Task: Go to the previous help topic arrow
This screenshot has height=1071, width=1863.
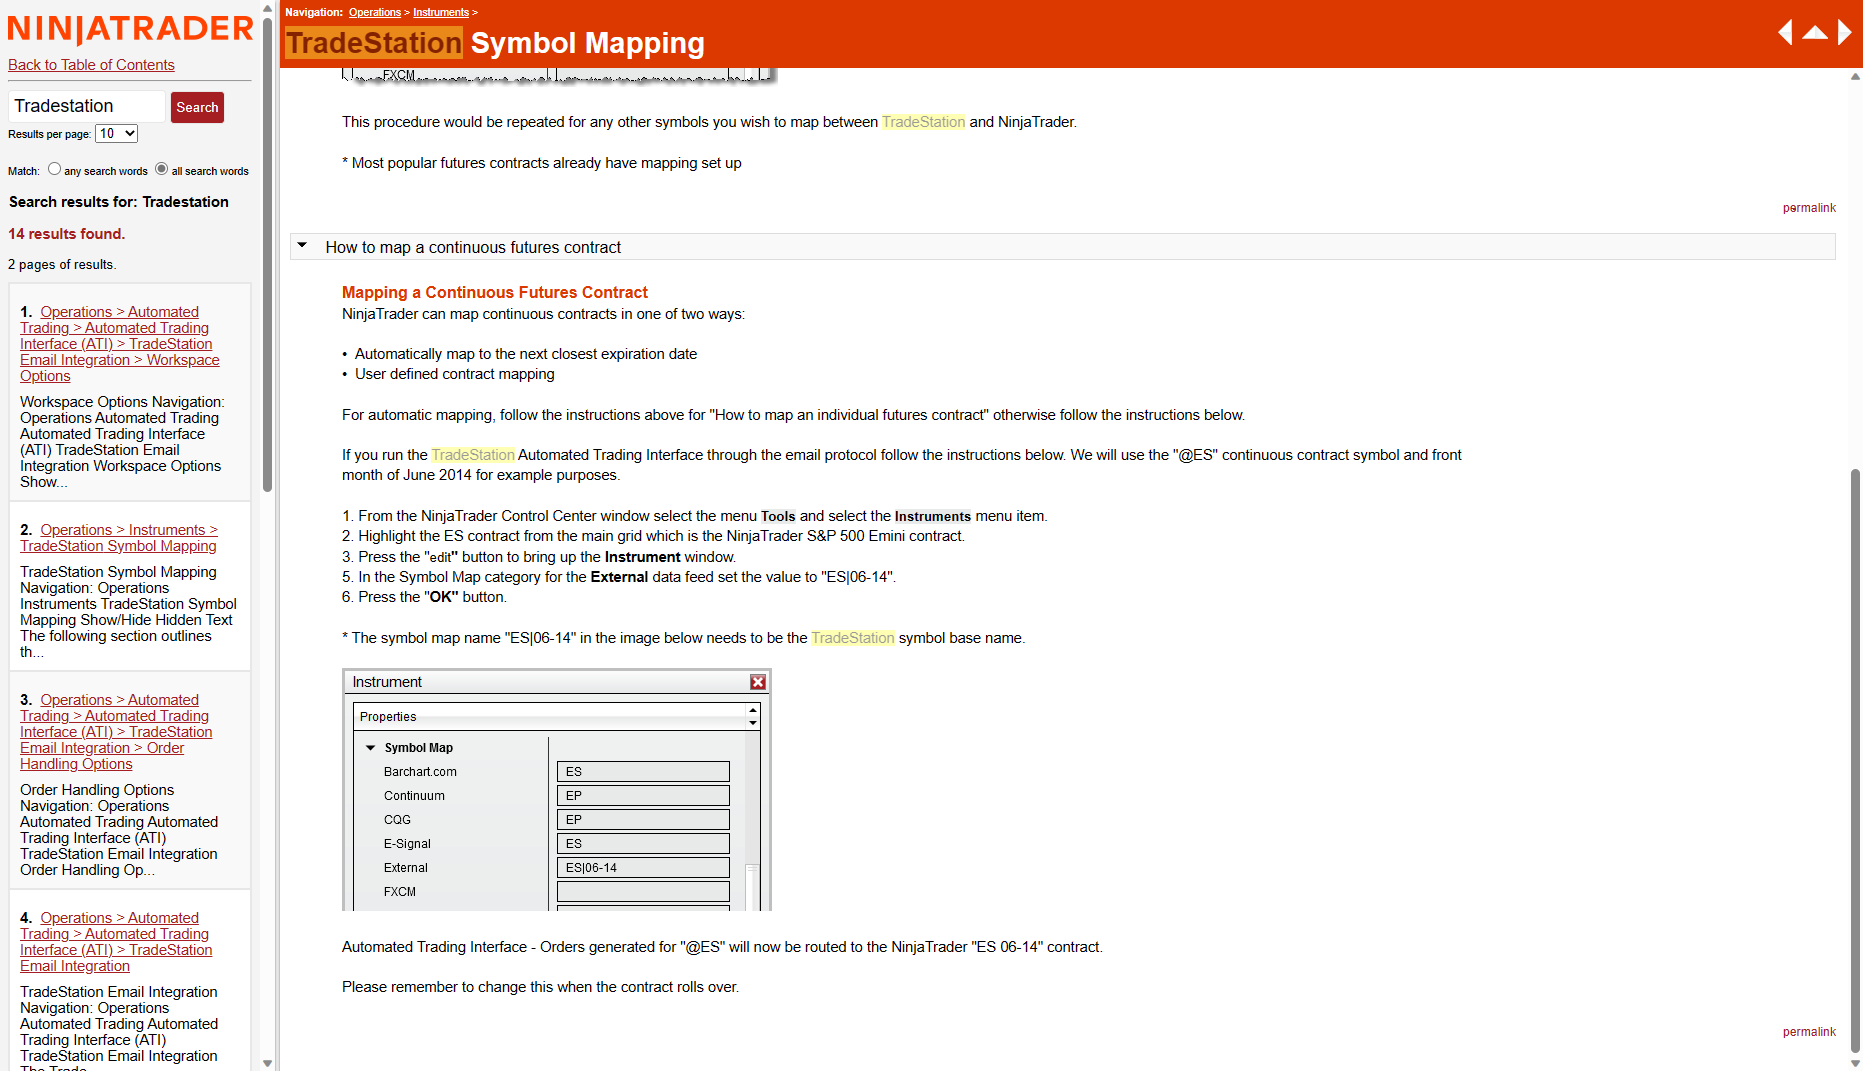Action: click(1785, 33)
